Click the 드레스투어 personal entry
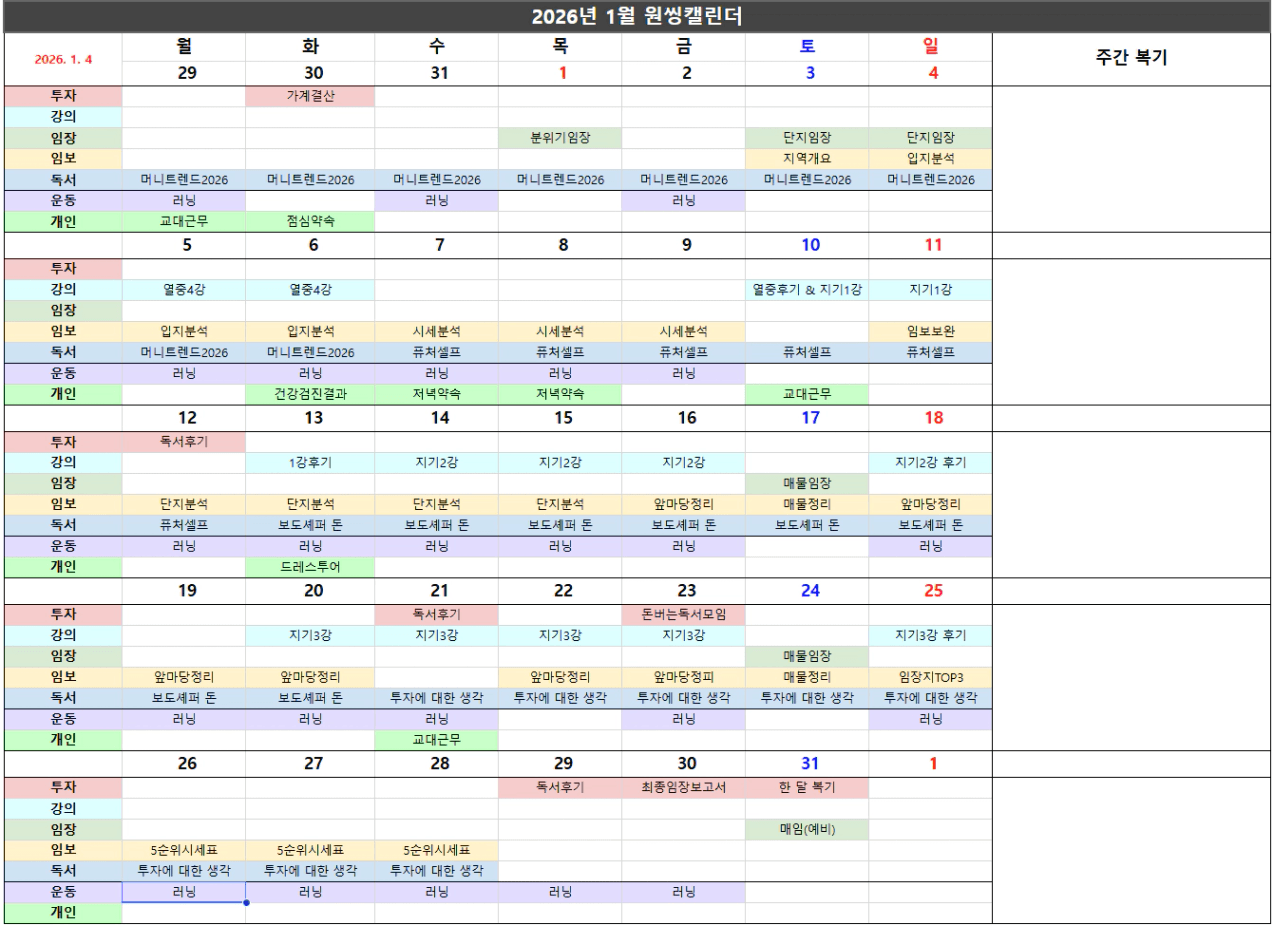The image size is (1274, 925). (x=310, y=567)
